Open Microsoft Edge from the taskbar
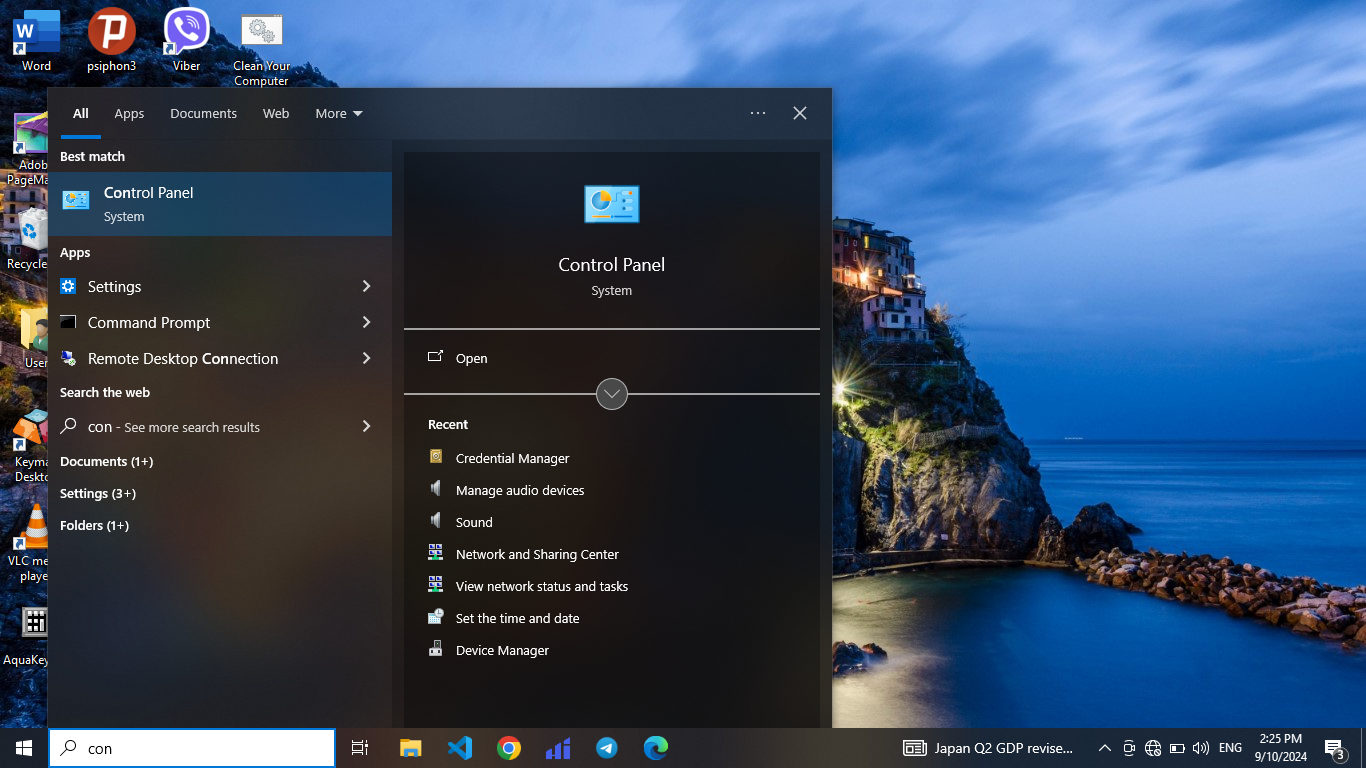This screenshot has height=768, width=1366. pos(656,748)
